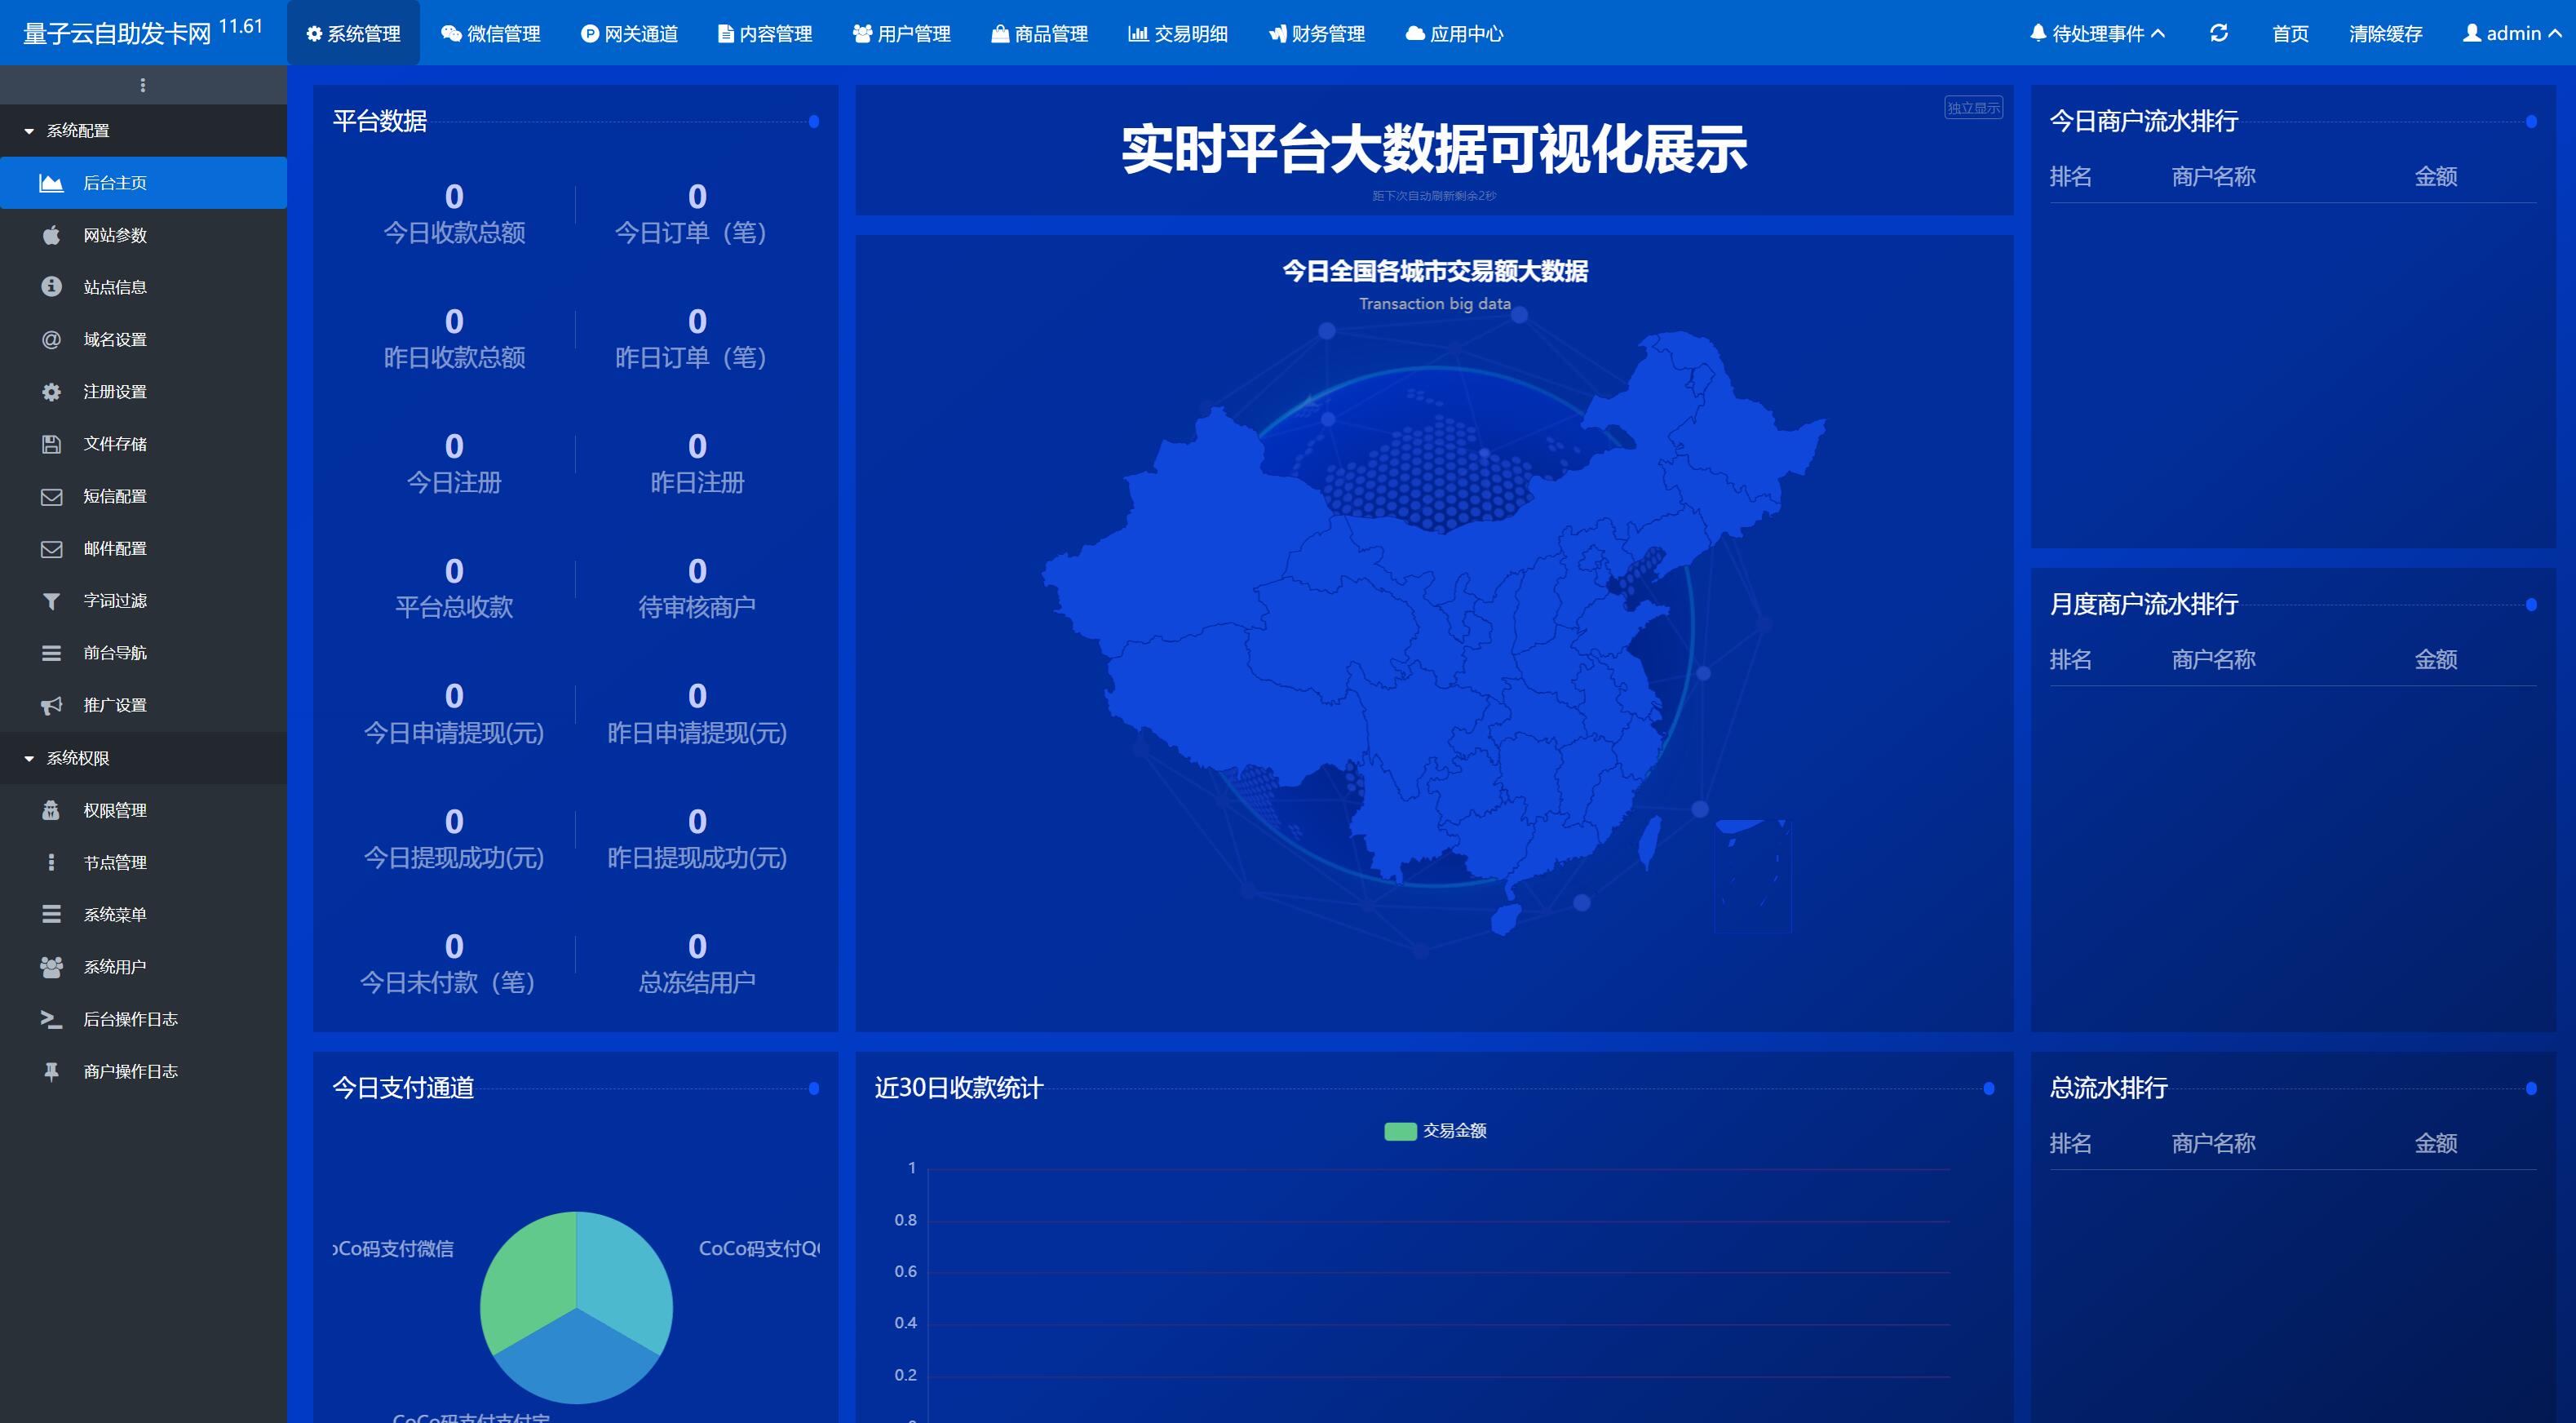
Task: Toggle the blue dot on 今日支付通道 panel
Action: [x=814, y=1089]
